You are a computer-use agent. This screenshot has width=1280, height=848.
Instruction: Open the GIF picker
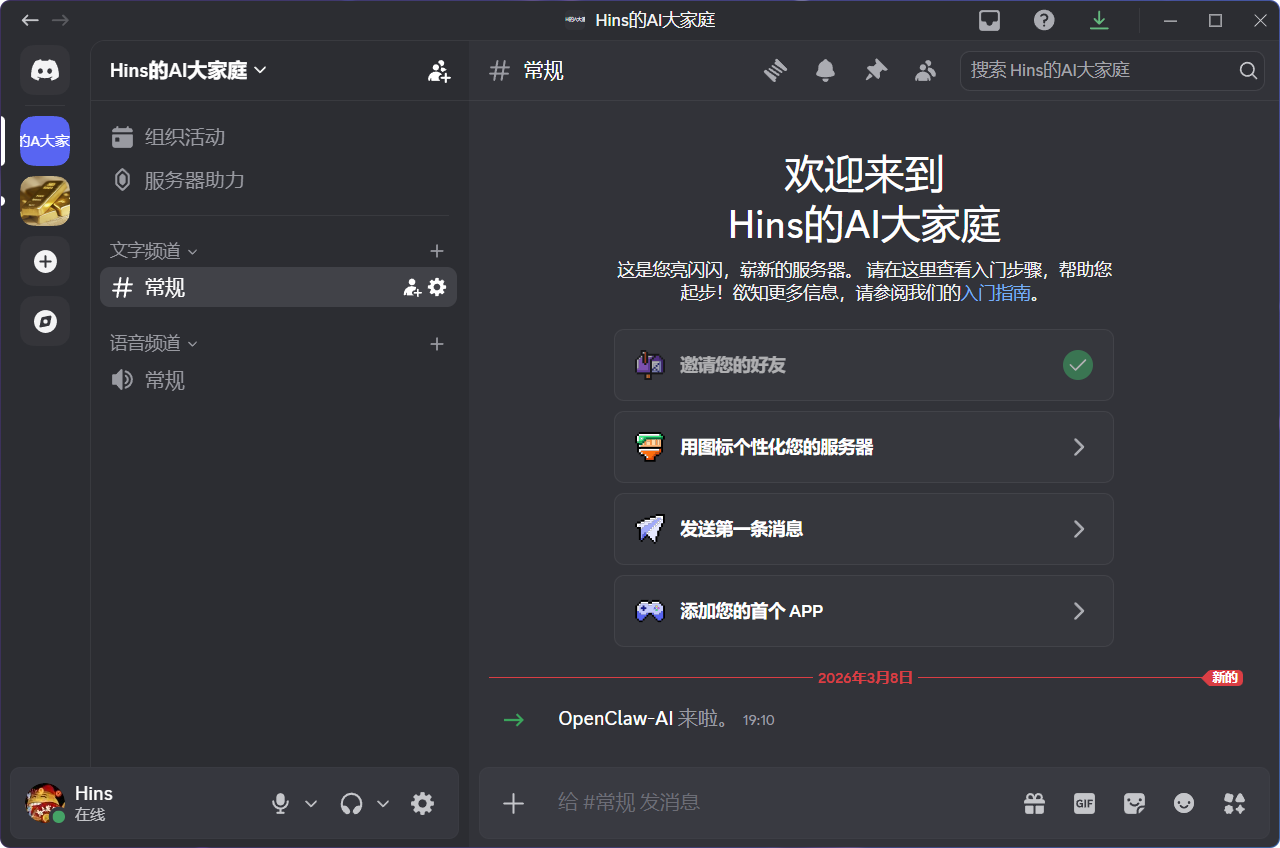pos(1084,803)
